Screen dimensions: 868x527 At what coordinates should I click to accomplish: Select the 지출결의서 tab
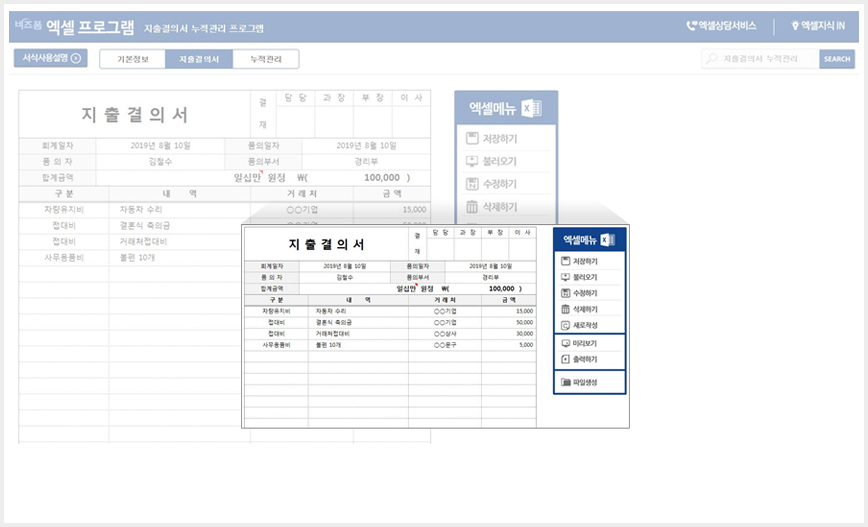pyautogui.click(x=199, y=59)
